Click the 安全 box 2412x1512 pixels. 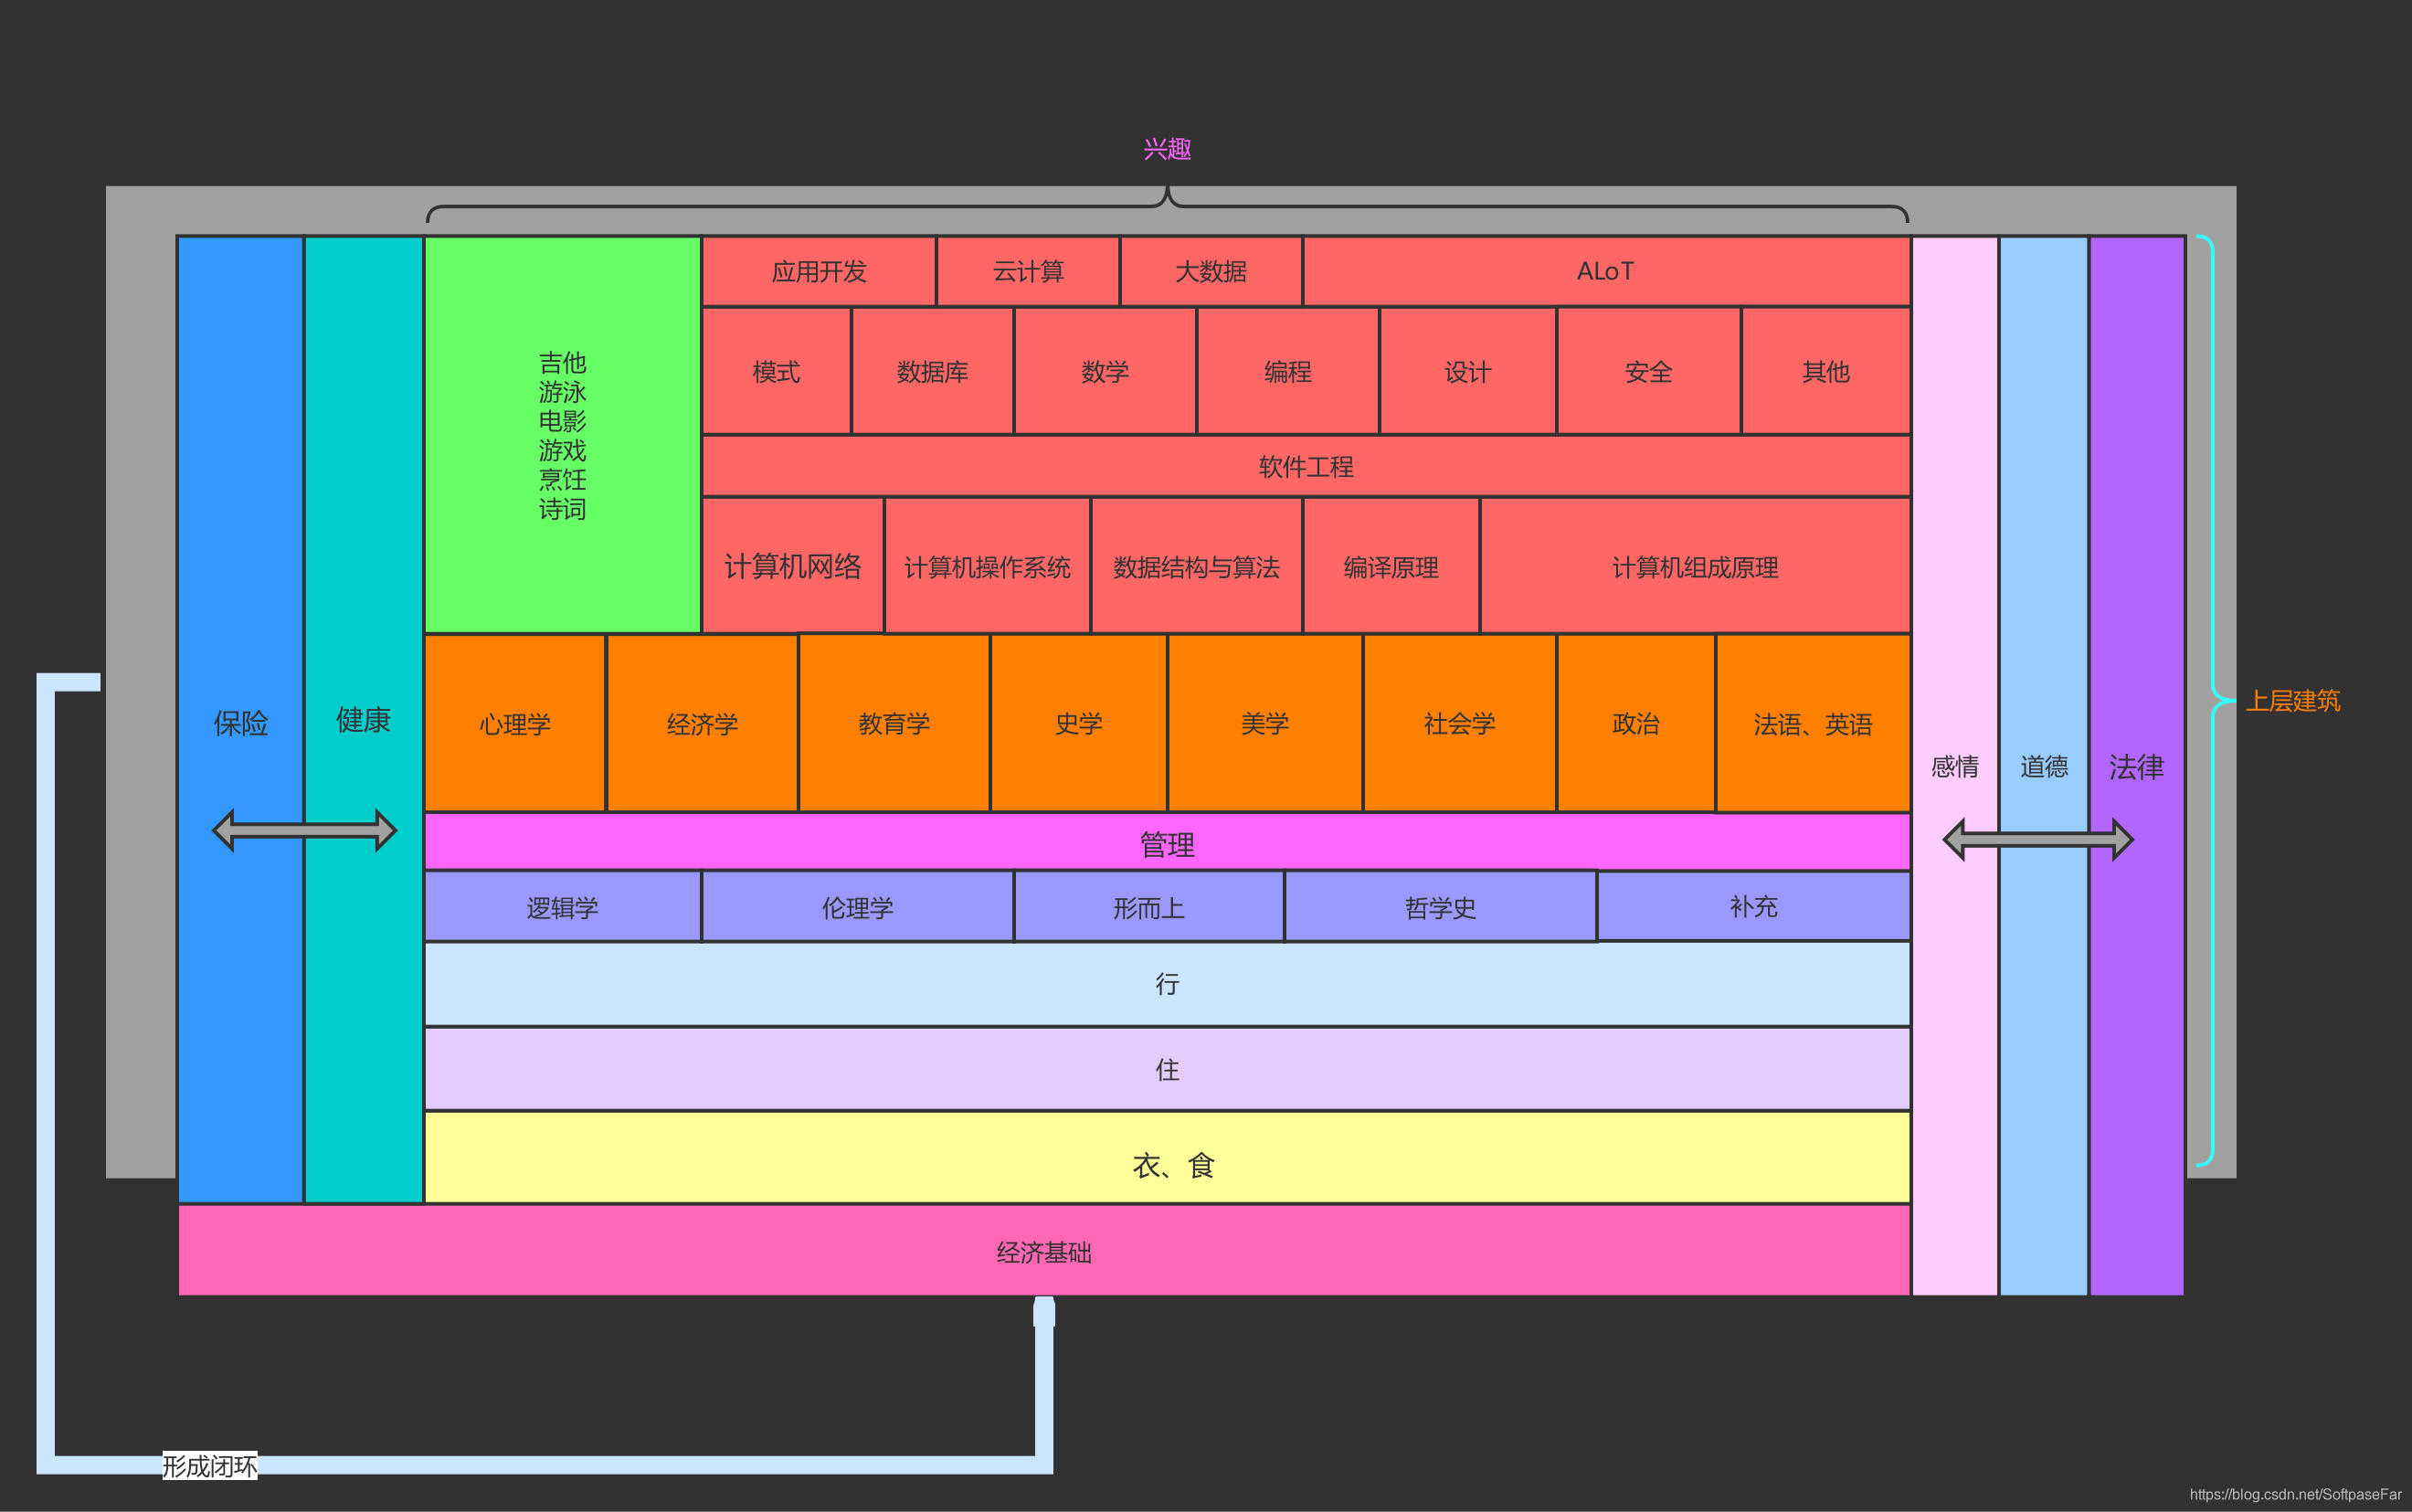pyautogui.click(x=1649, y=371)
